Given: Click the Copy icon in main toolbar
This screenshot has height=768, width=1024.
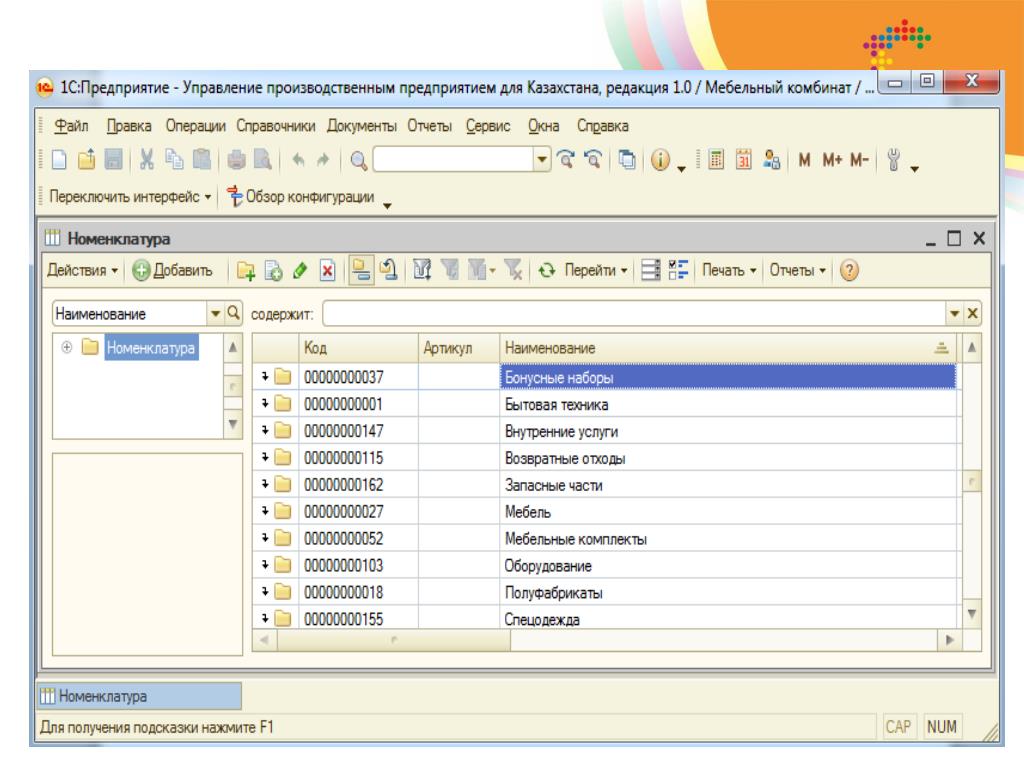Looking at the screenshot, I should click(174, 159).
